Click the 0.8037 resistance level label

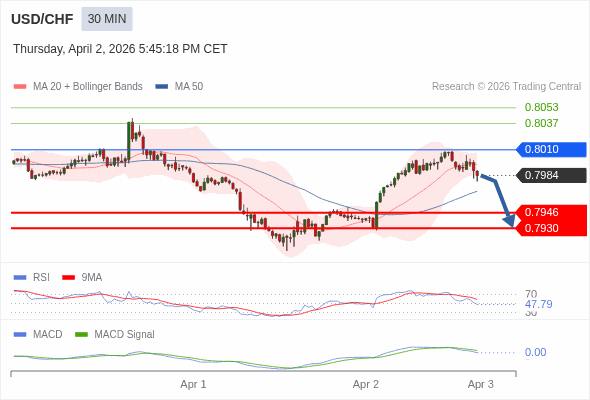coord(541,123)
